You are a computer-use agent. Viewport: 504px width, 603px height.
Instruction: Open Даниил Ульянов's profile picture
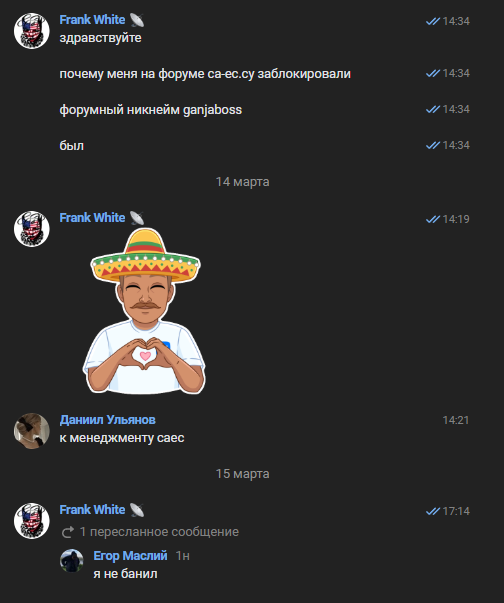pyautogui.click(x=32, y=431)
